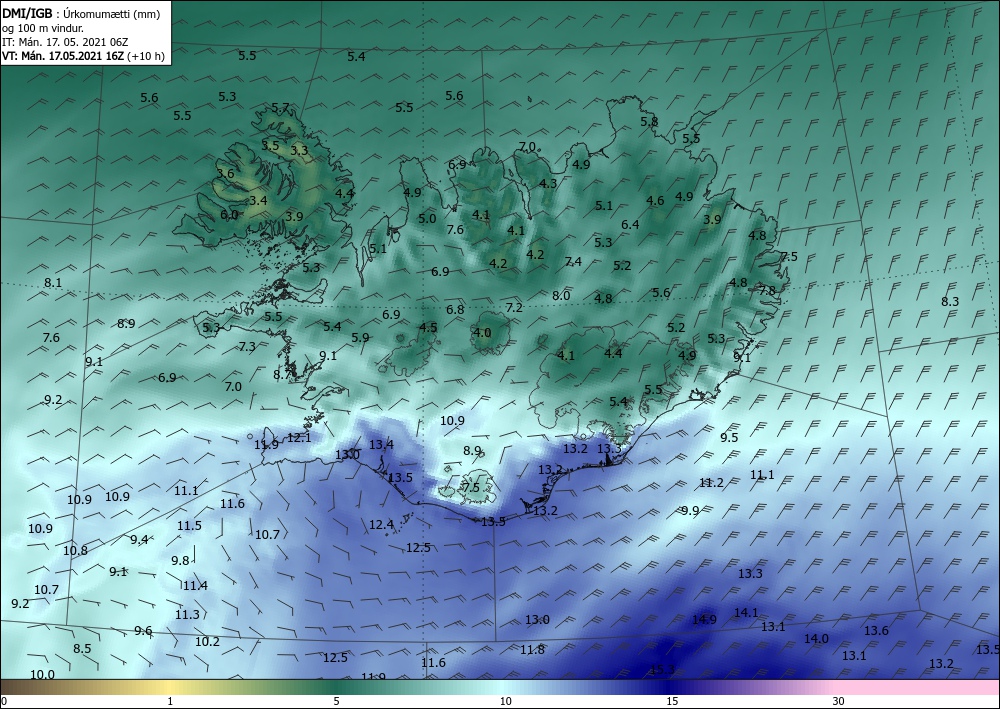
Task: Click the 14.9 value on the map
Action: (704, 619)
